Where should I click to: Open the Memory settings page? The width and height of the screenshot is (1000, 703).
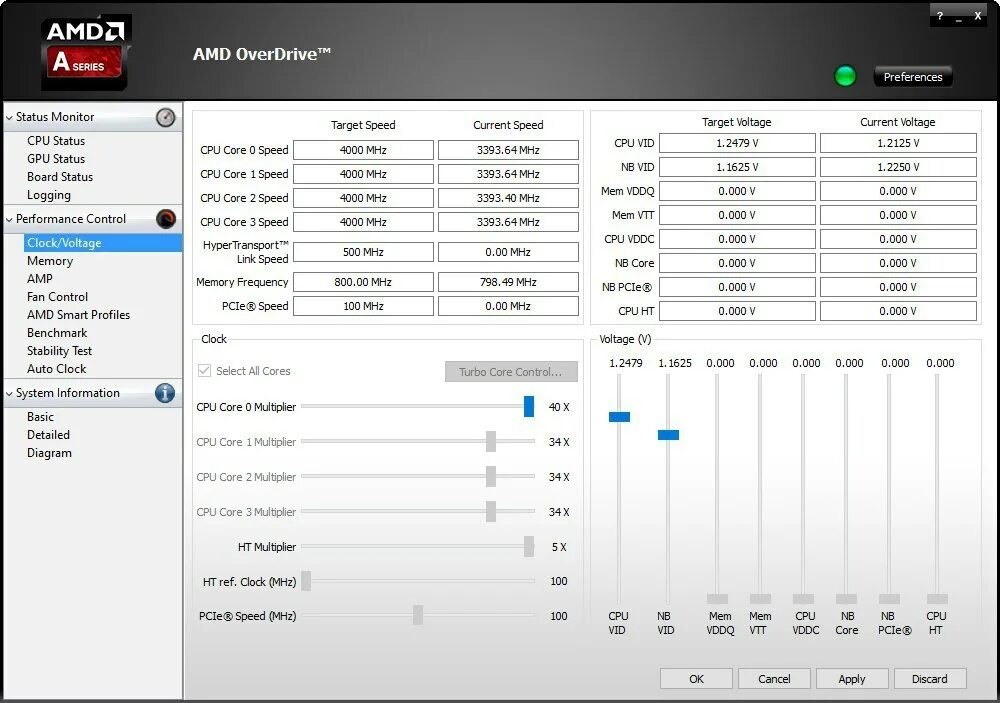50,261
